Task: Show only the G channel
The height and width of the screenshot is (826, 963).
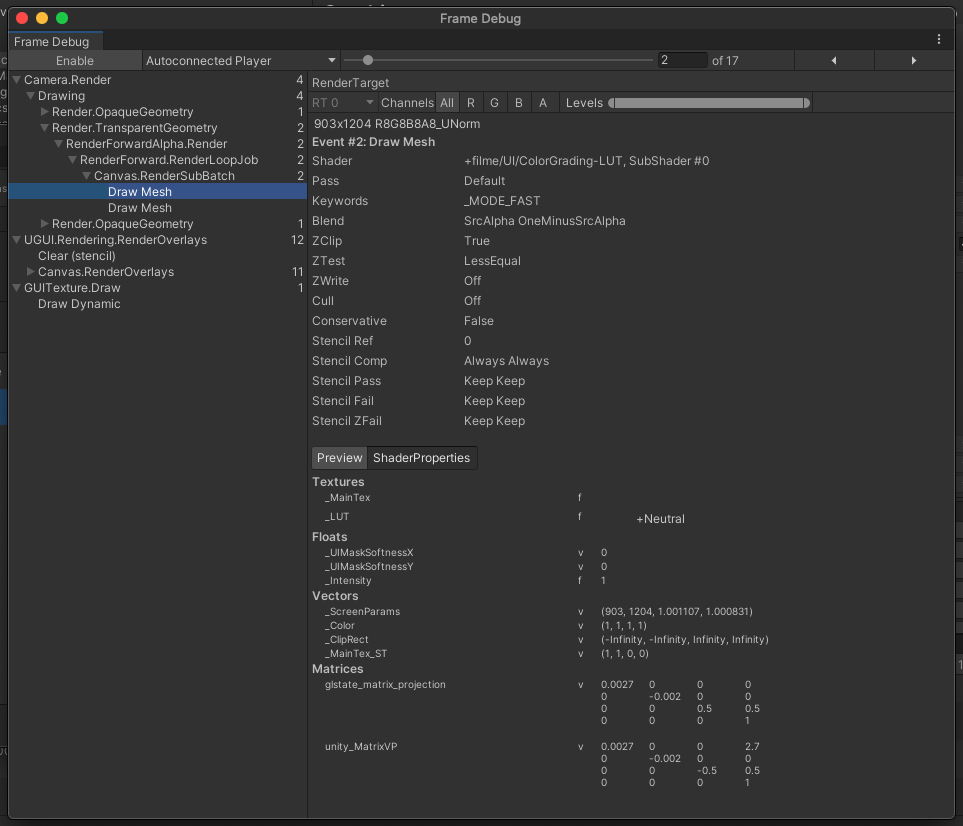Action: [x=494, y=103]
